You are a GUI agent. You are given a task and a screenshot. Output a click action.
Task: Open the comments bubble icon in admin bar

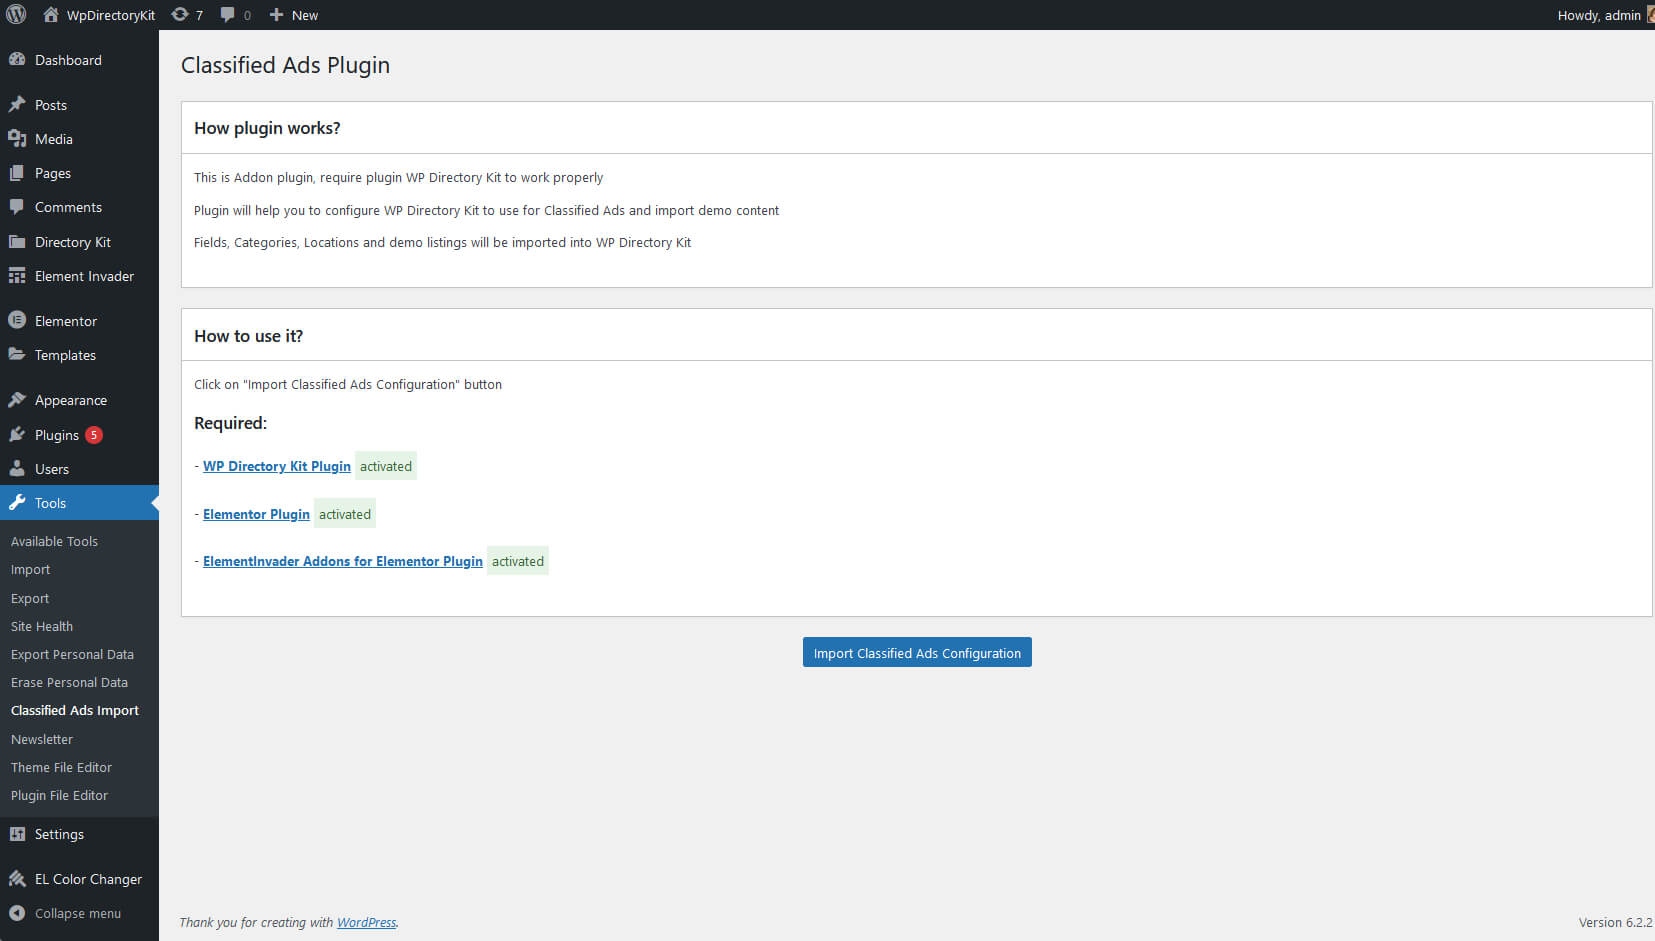pyautogui.click(x=228, y=15)
